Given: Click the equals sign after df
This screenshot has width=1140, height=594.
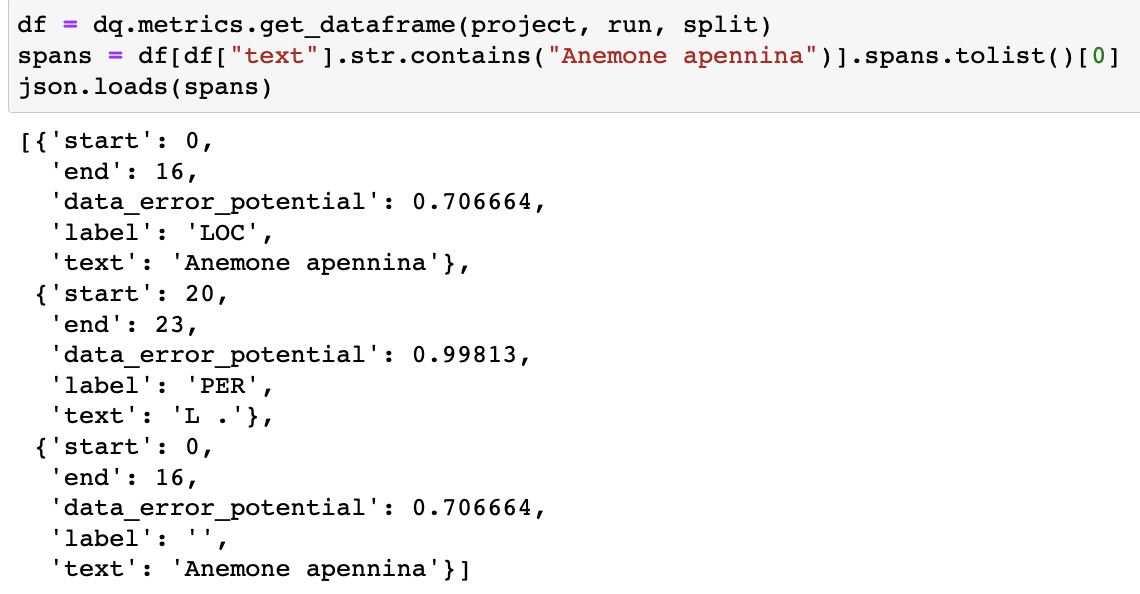Looking at the screenshot, I should click(x=70, y=25).
